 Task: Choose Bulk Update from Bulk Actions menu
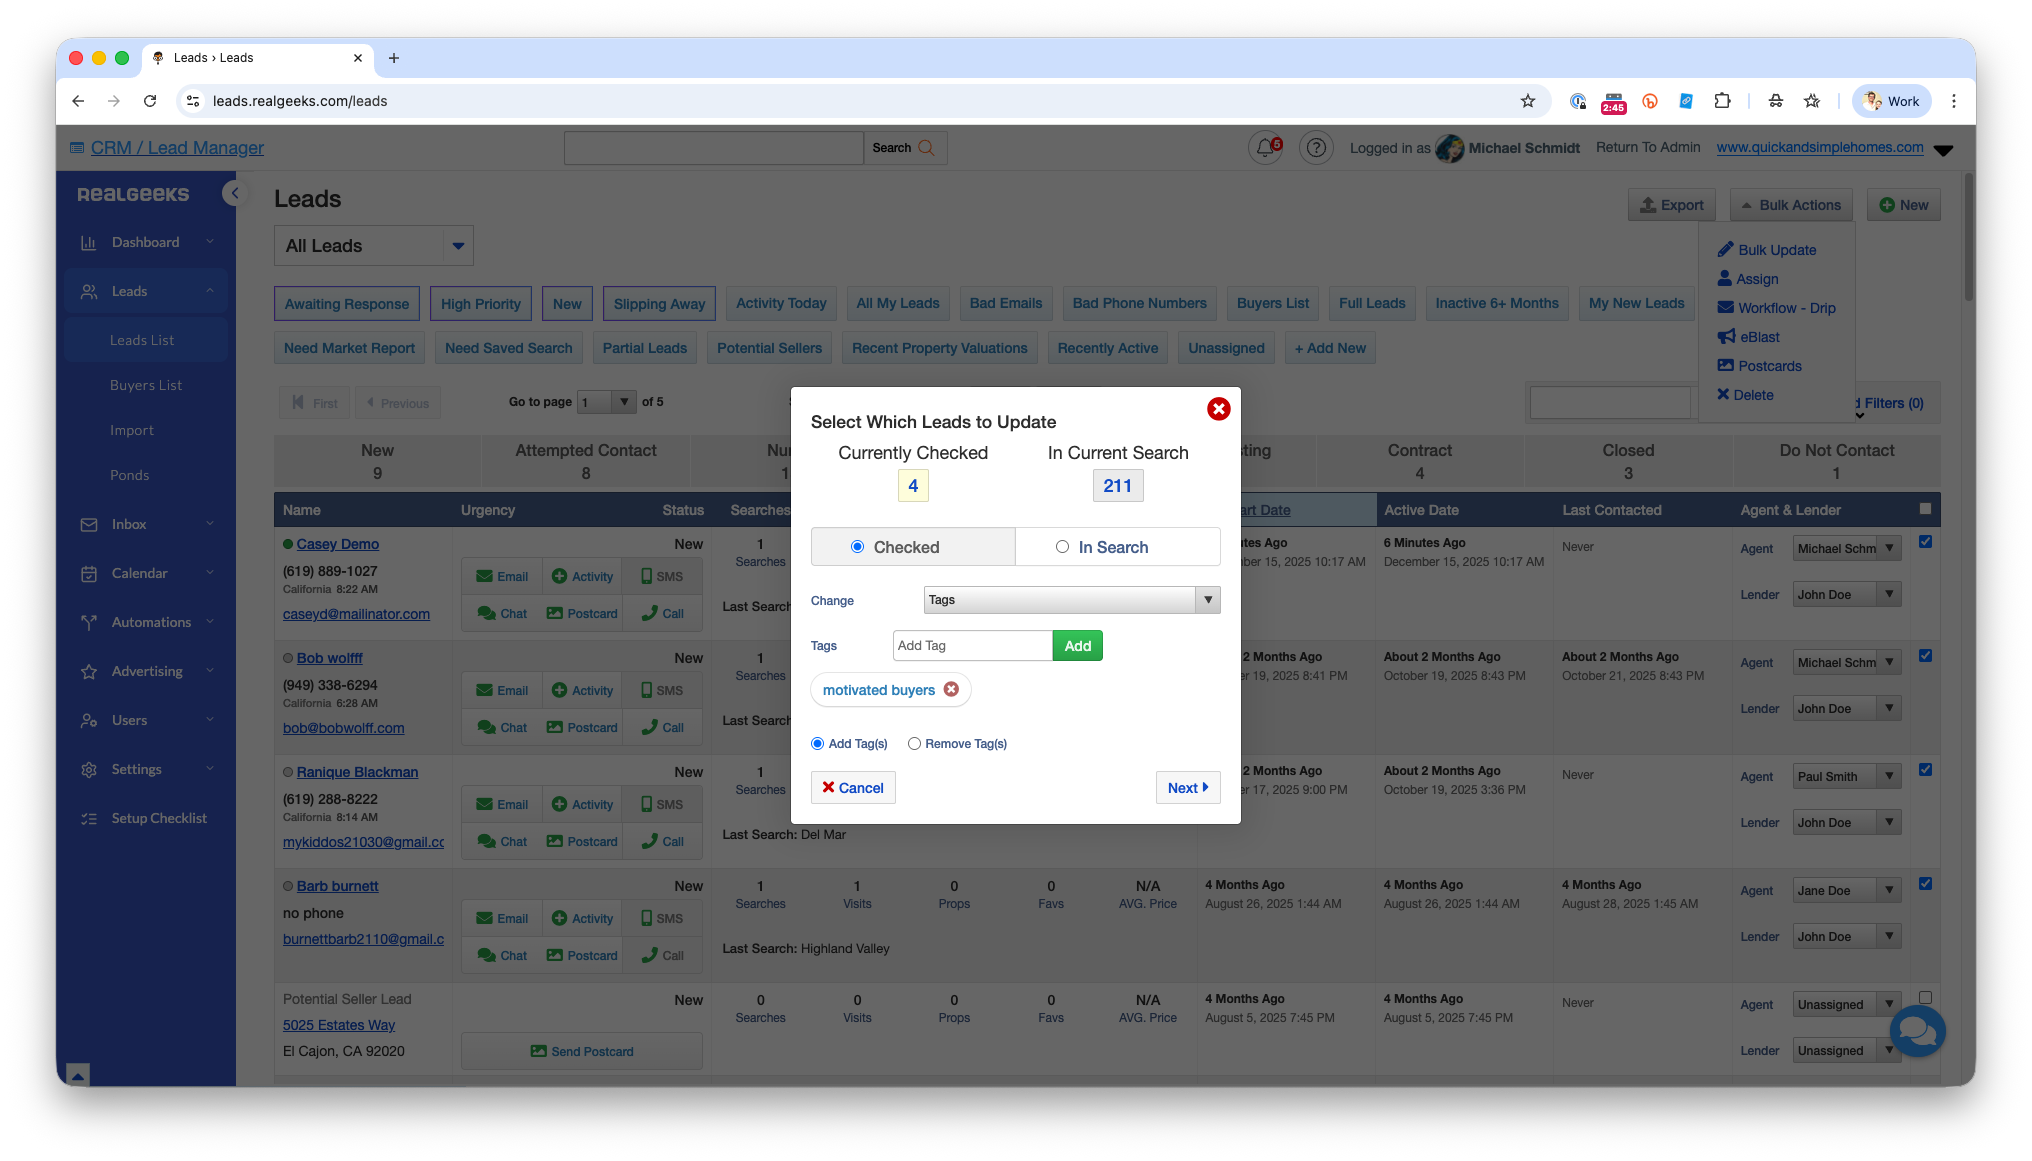coord(1776,250)
